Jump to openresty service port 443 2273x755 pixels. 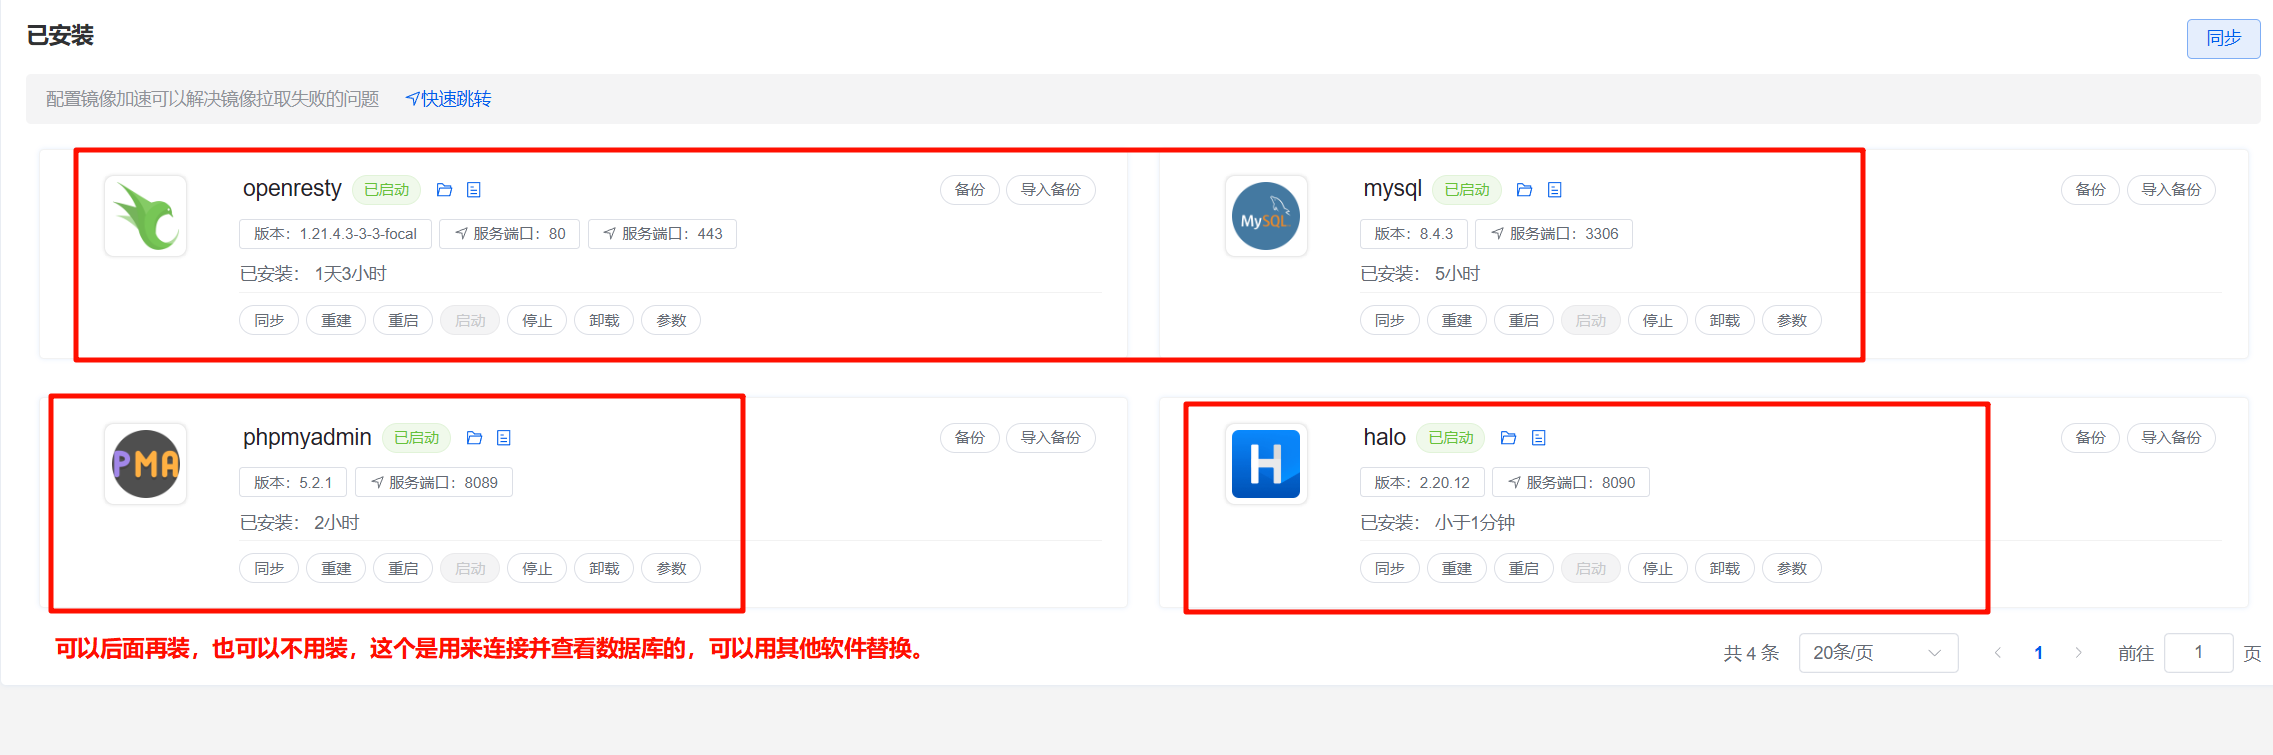(662, 234)
